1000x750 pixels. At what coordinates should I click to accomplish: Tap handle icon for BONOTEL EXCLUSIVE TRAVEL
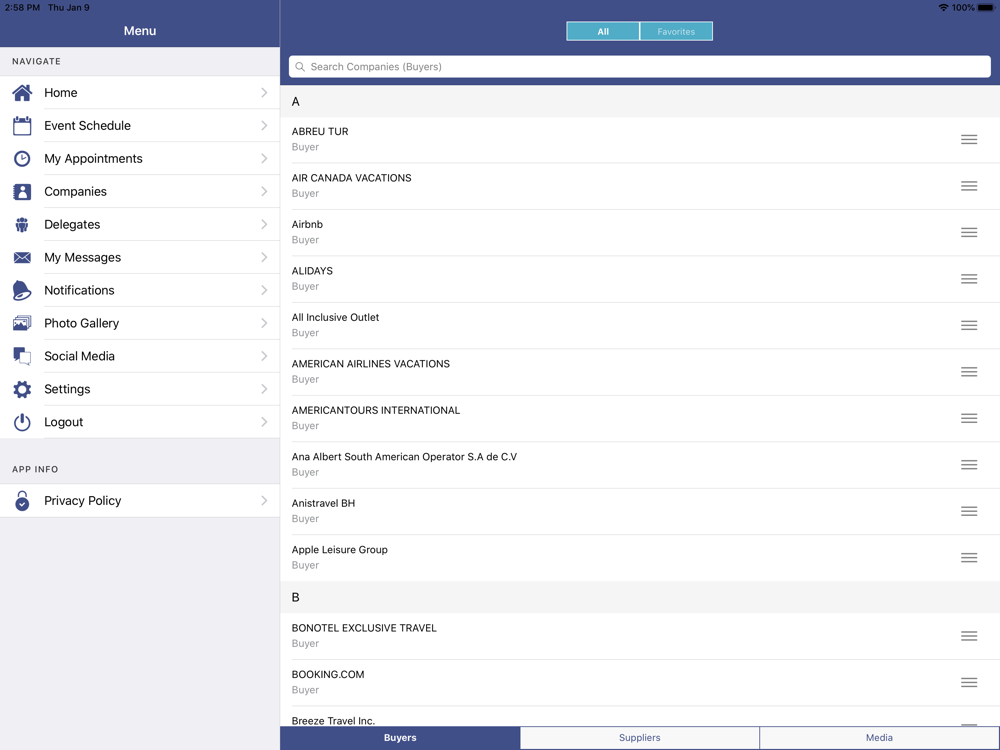coord(969,636)
